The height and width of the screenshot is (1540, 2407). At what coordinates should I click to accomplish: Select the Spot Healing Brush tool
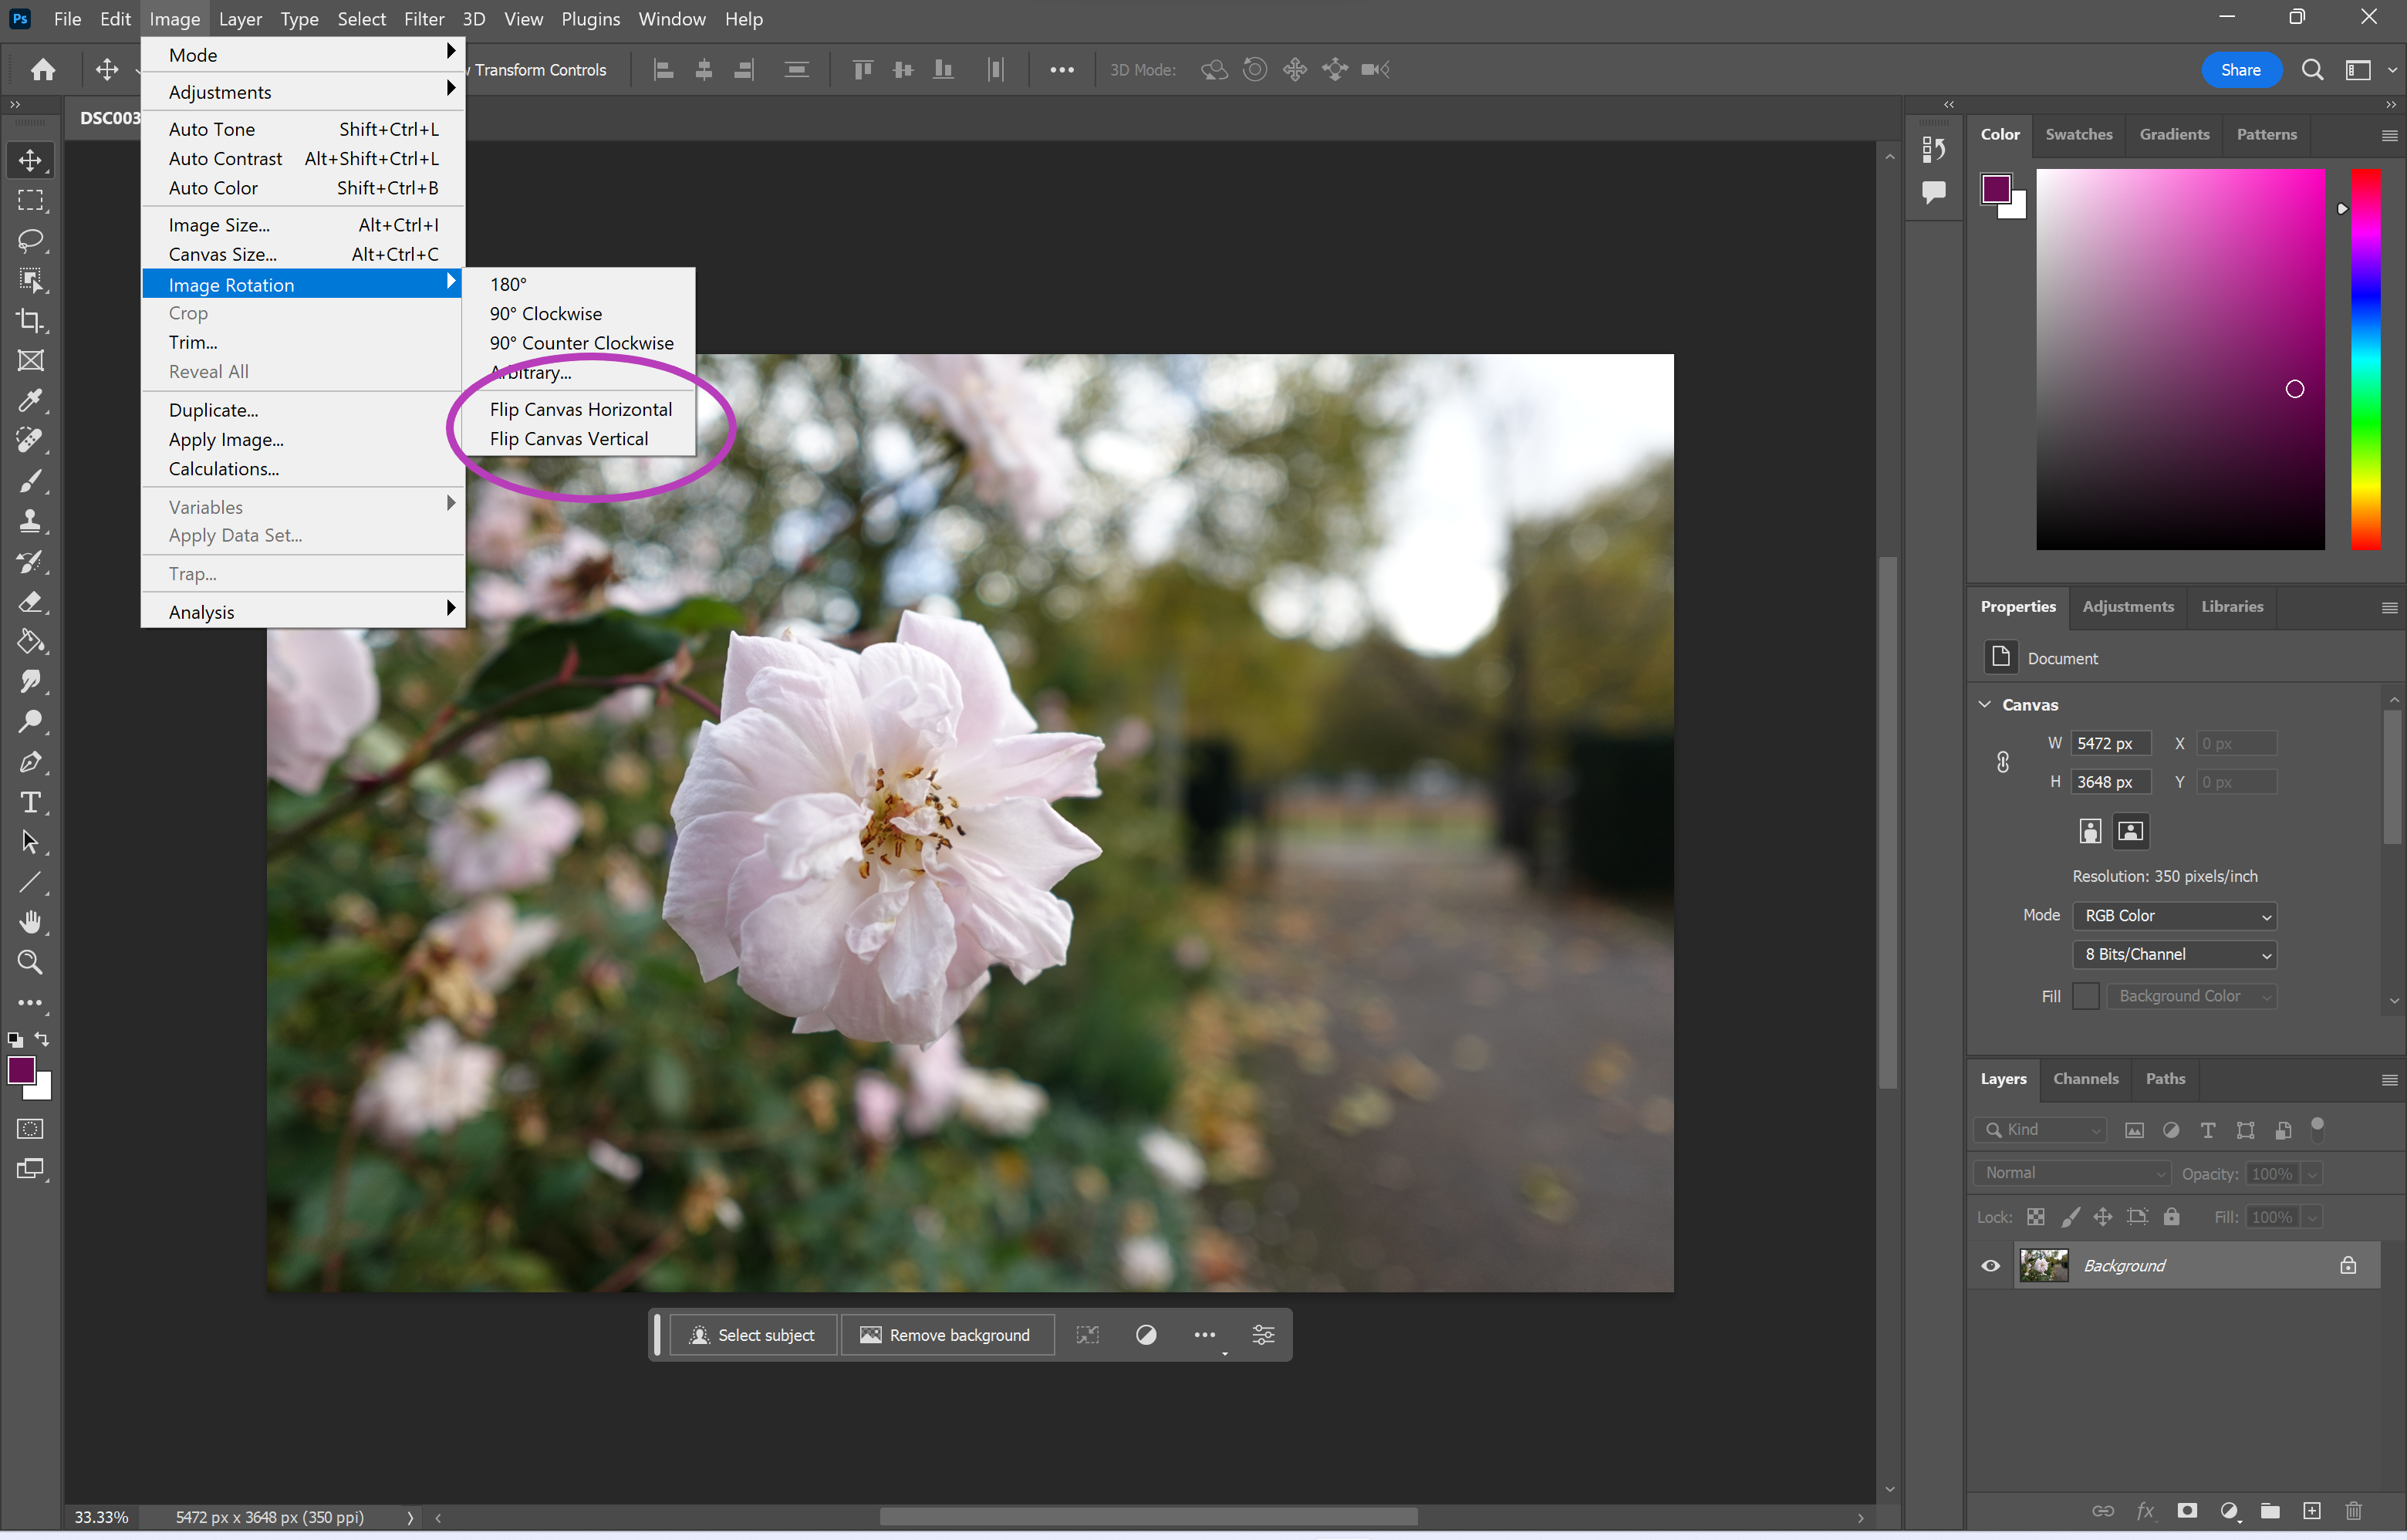(x=30, y=441)
